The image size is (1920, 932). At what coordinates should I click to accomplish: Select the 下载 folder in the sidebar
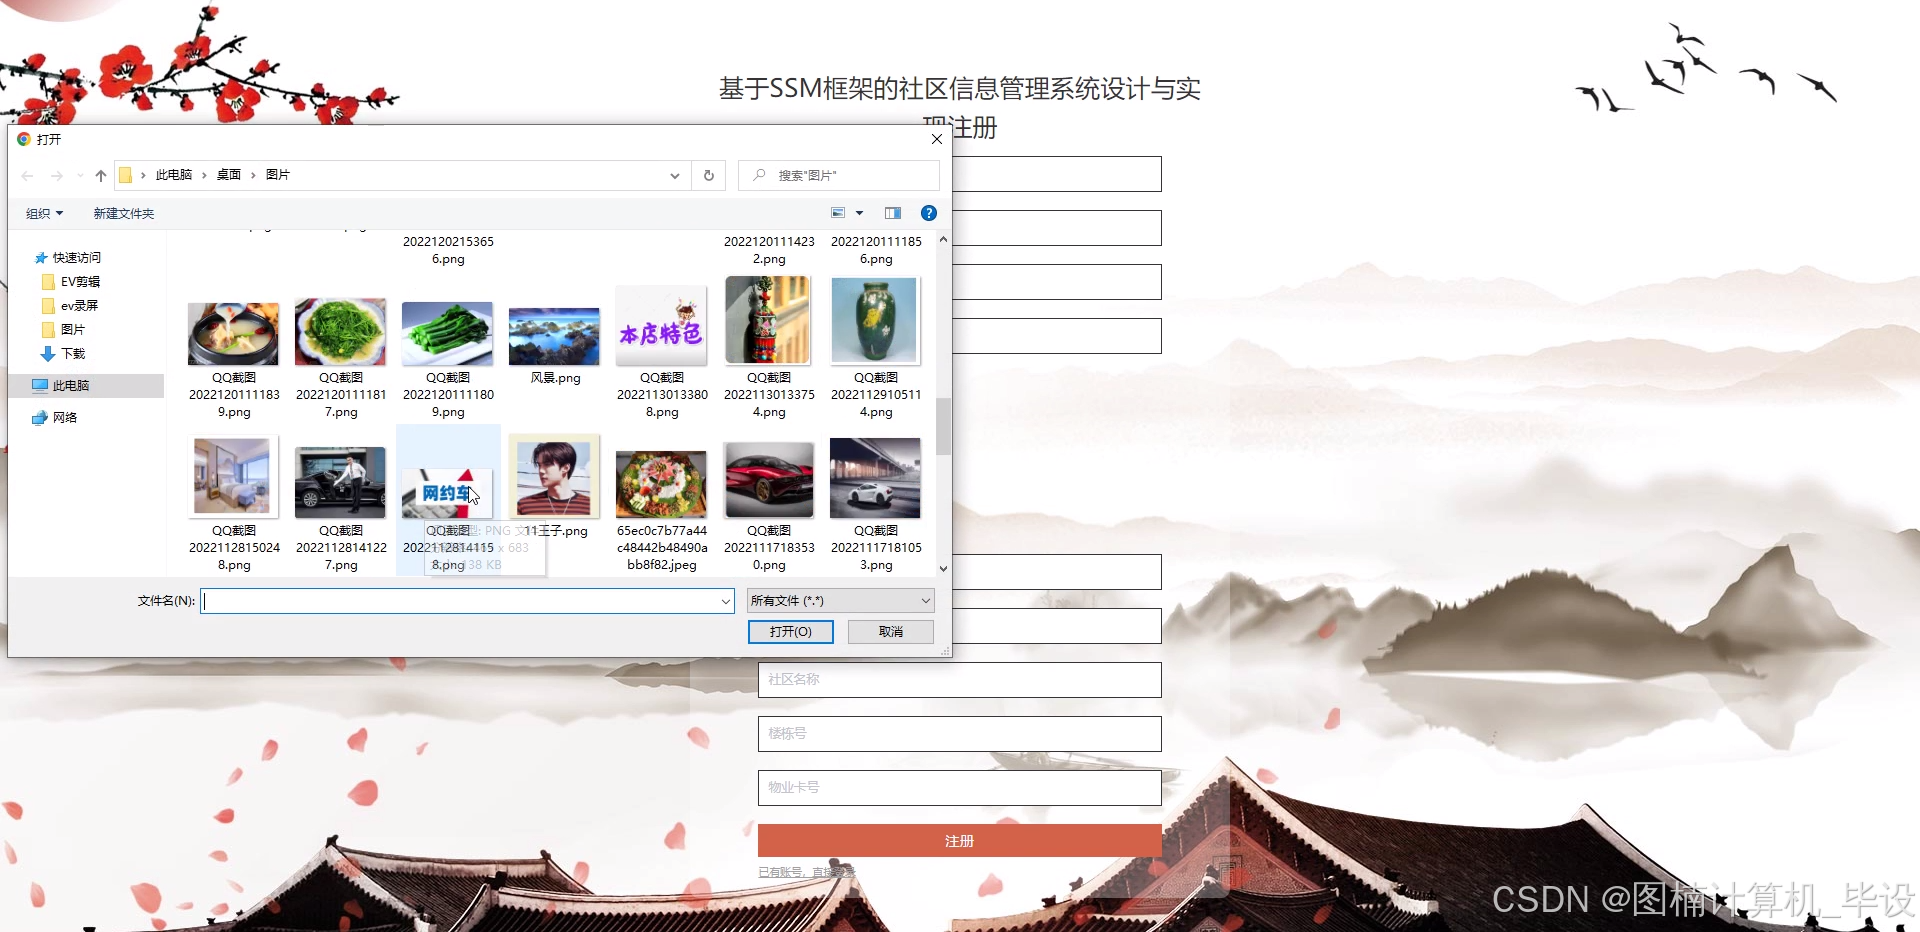[x=70, y=353]
